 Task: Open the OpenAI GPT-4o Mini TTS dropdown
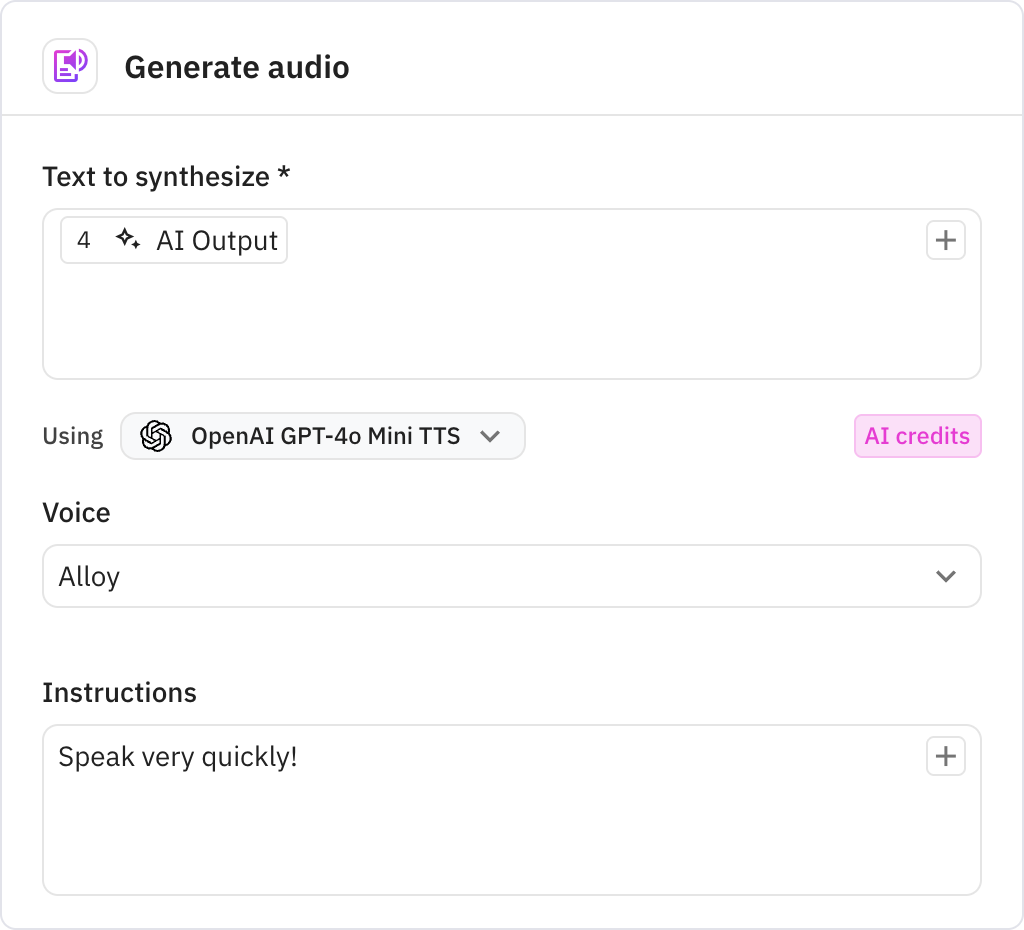point(324,436)
